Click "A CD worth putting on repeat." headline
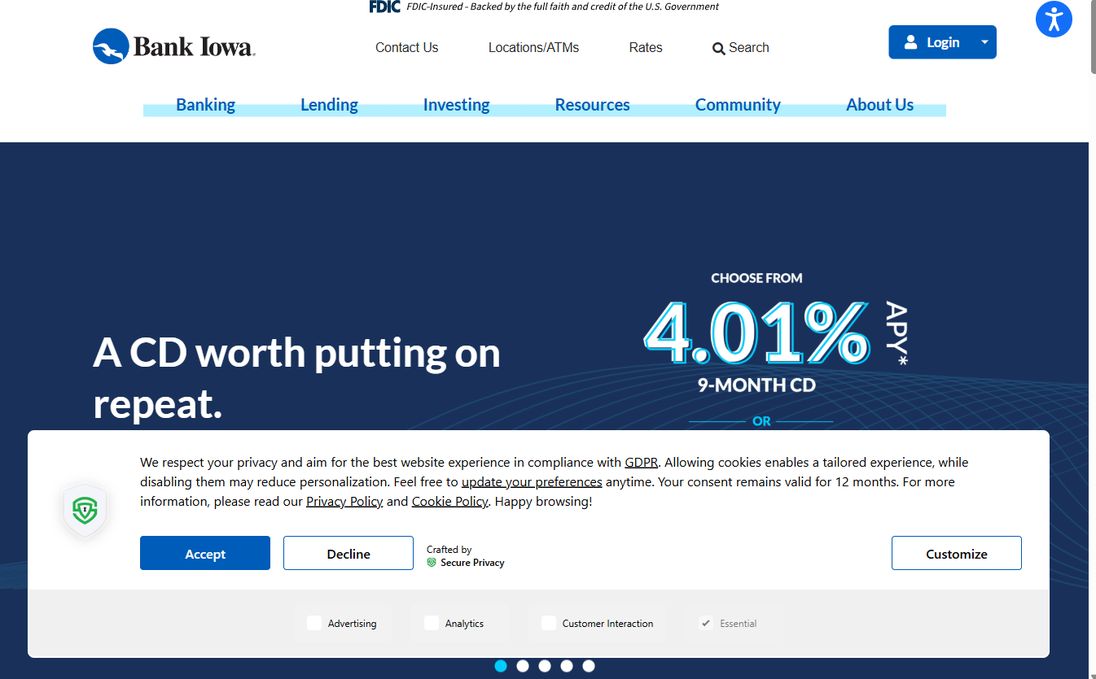Image resolution: width=1096 pixels, height=679 pixels. click(x=296, y=378)
